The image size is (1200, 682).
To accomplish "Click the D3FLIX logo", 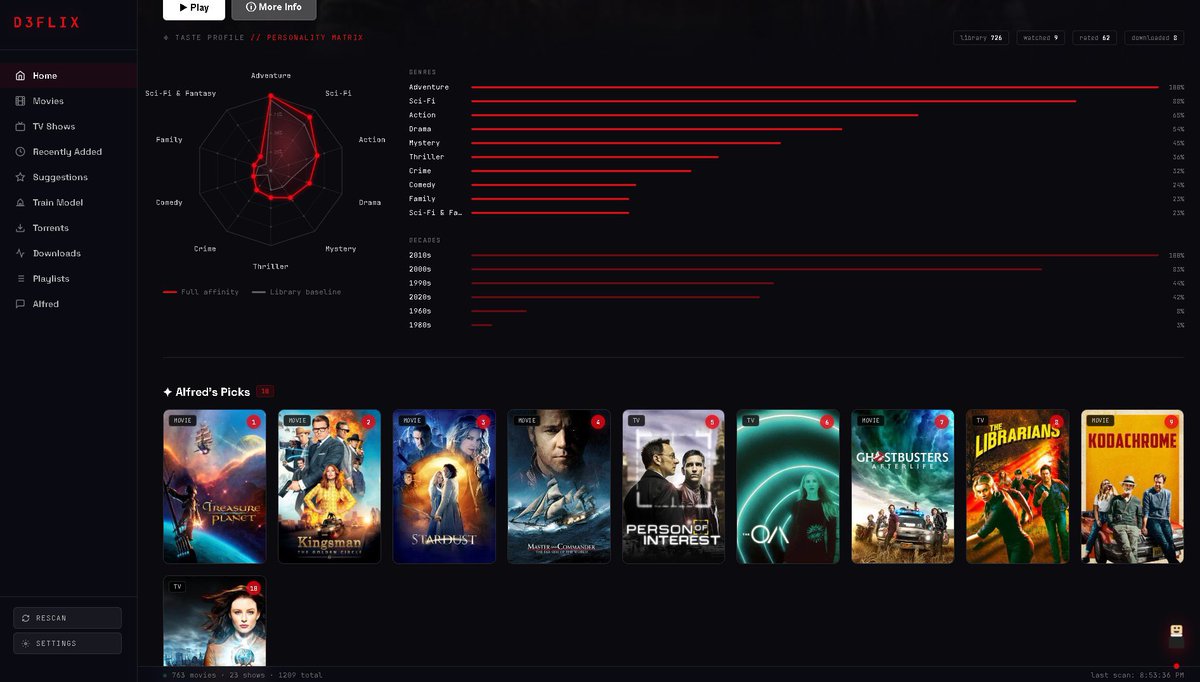I will (47, 22).
